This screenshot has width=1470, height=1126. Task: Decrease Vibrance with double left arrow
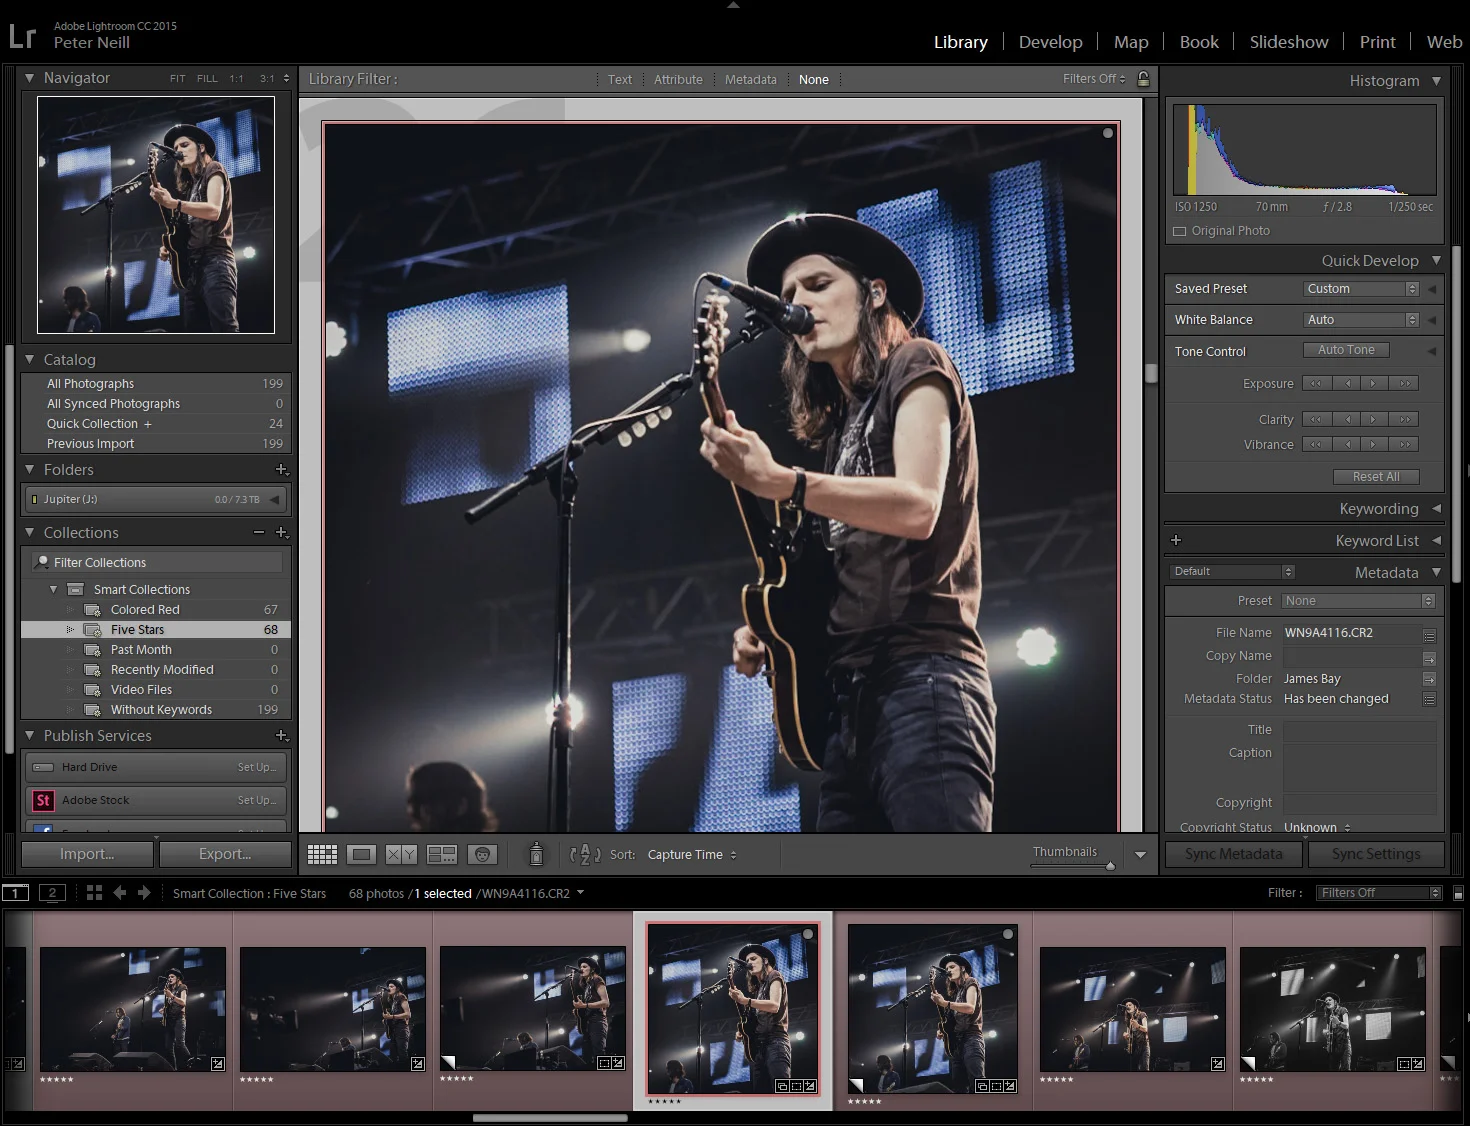pyautogui.click(x=1316, y=444)
